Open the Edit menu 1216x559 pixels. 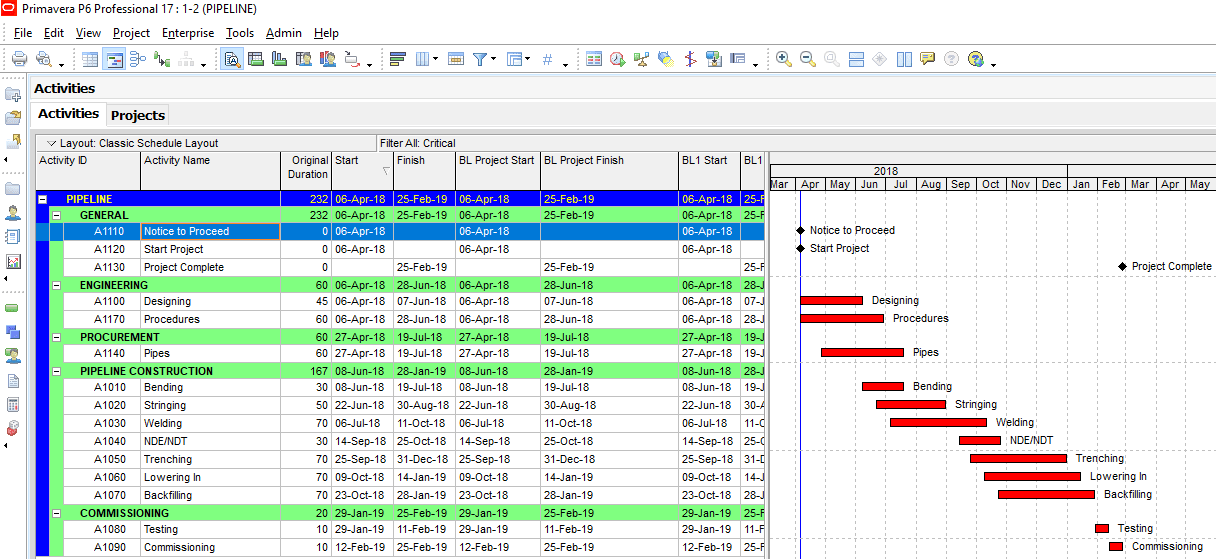click(x=54, y=33)
